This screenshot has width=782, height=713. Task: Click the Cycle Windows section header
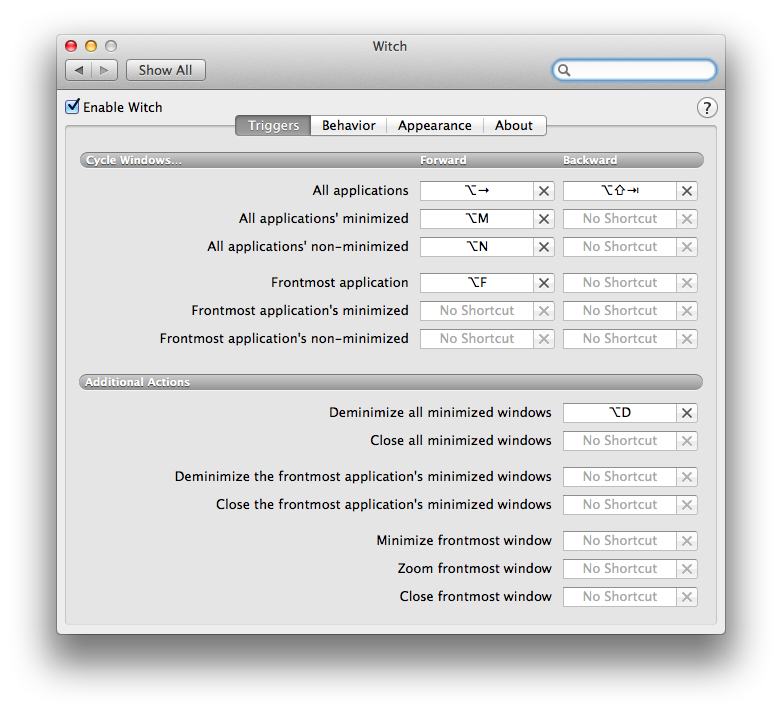(134, 160)
